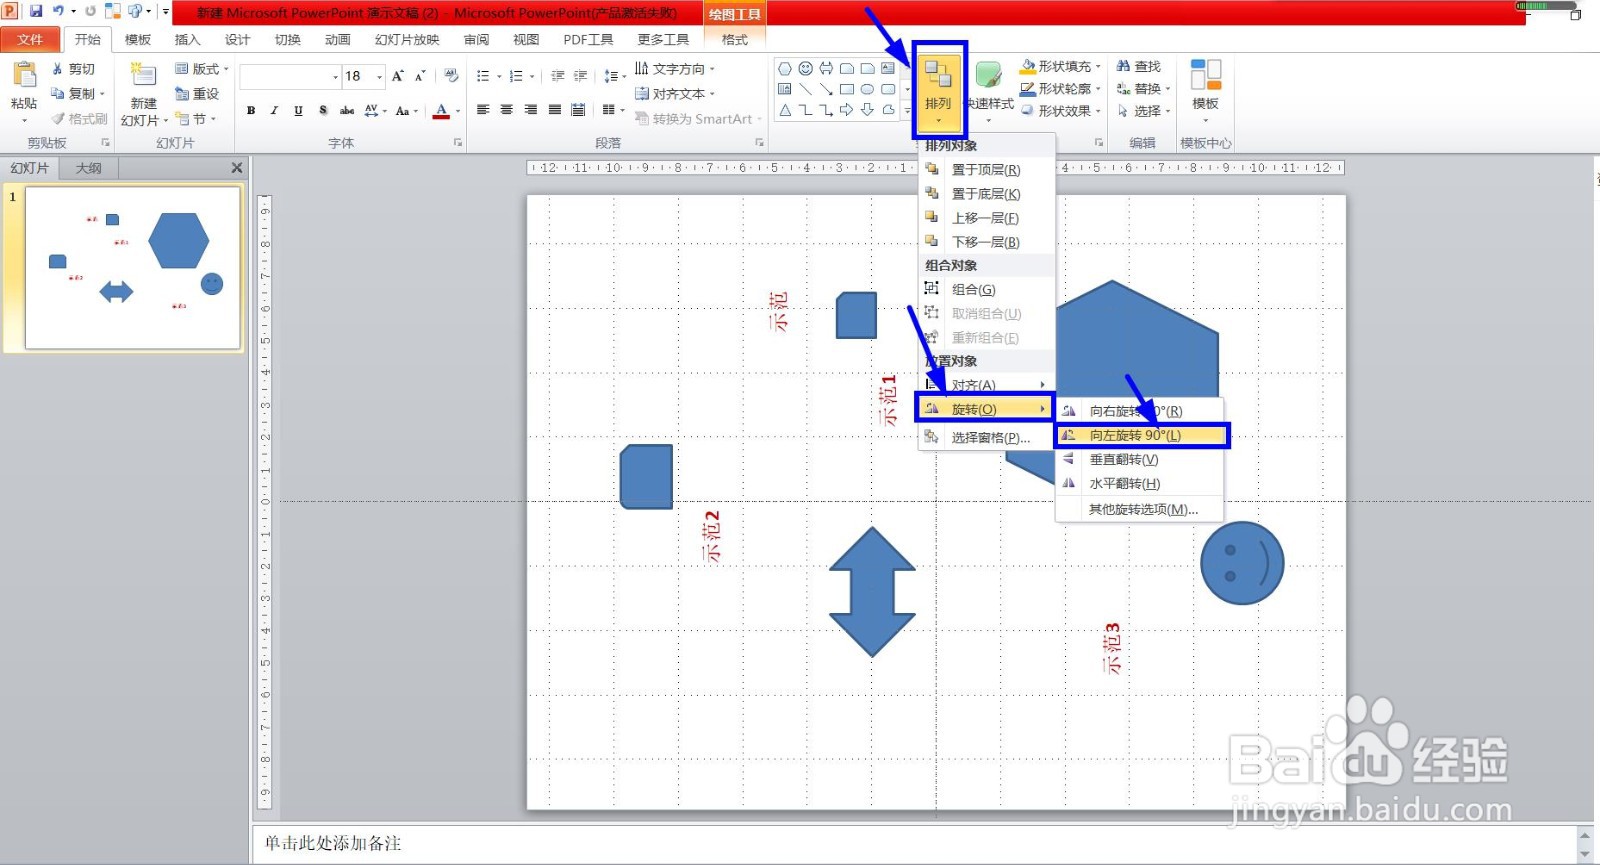
Task: Align text right in paragraph group
Action: click(x=531, y=110)
